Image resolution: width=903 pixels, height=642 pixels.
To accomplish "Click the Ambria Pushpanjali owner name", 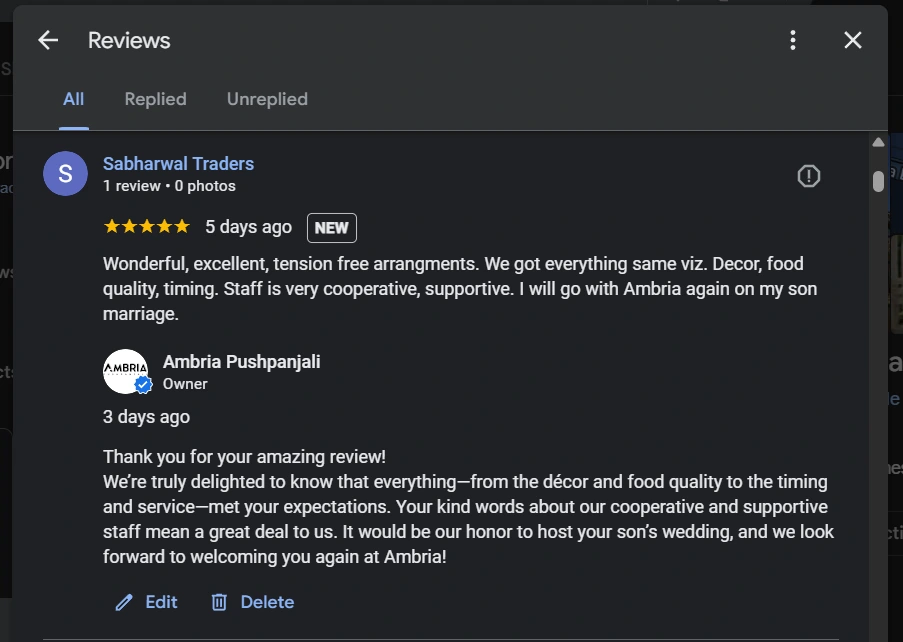I will [x=241, y=362].
